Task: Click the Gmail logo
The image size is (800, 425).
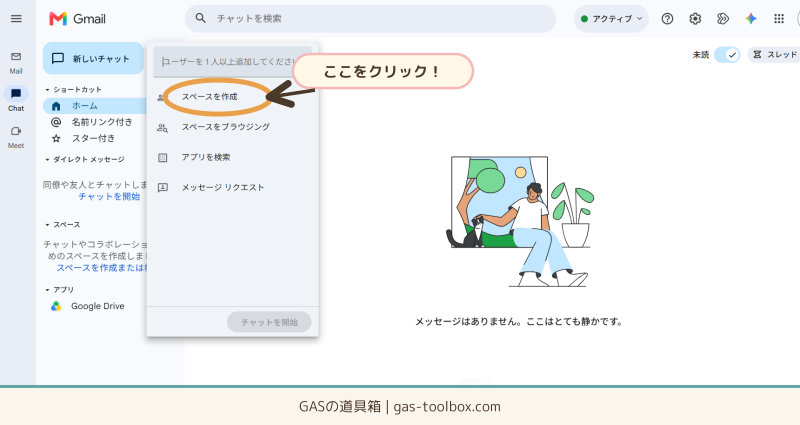Action: 78,19
